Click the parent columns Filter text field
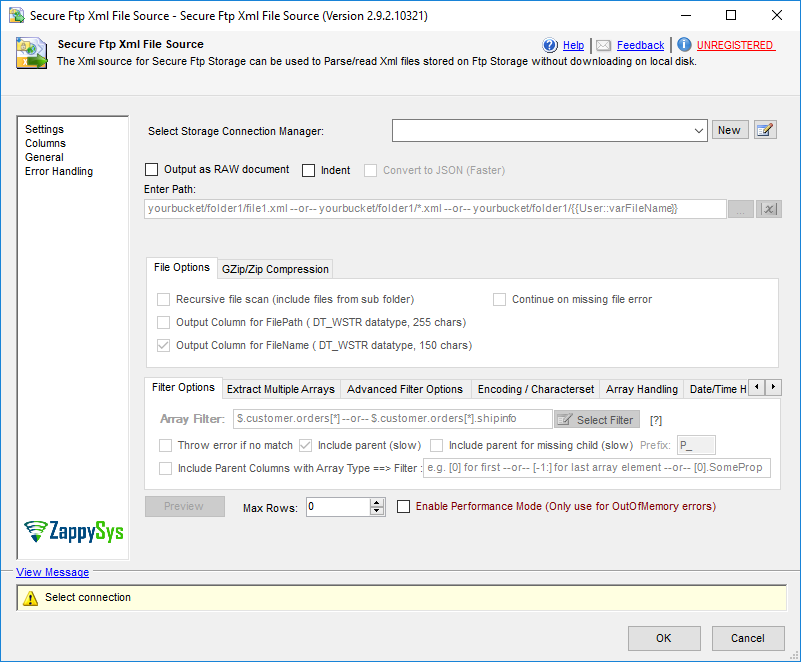Viewport: 801px width, 662px height. point(597,468)
